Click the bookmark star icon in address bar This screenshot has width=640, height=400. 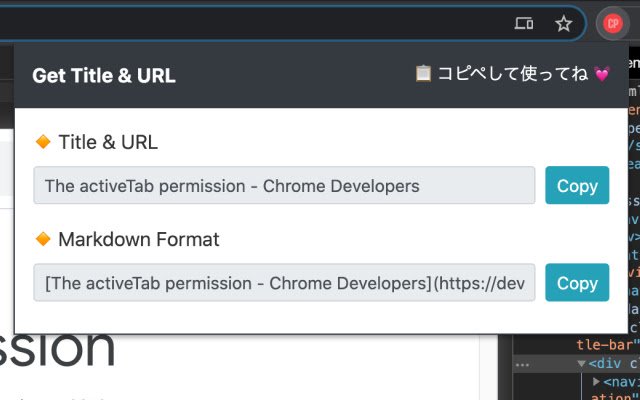tap(564, 24)
